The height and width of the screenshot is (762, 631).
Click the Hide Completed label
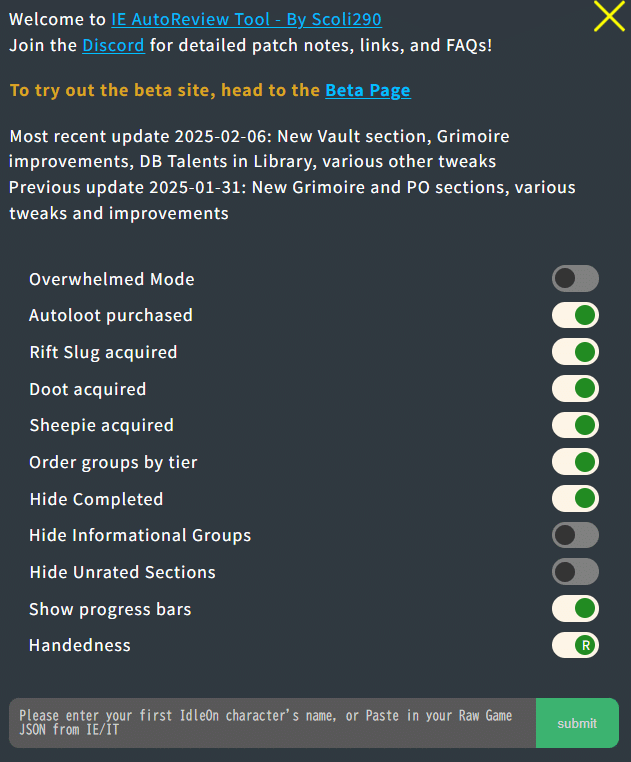[96, 499]
